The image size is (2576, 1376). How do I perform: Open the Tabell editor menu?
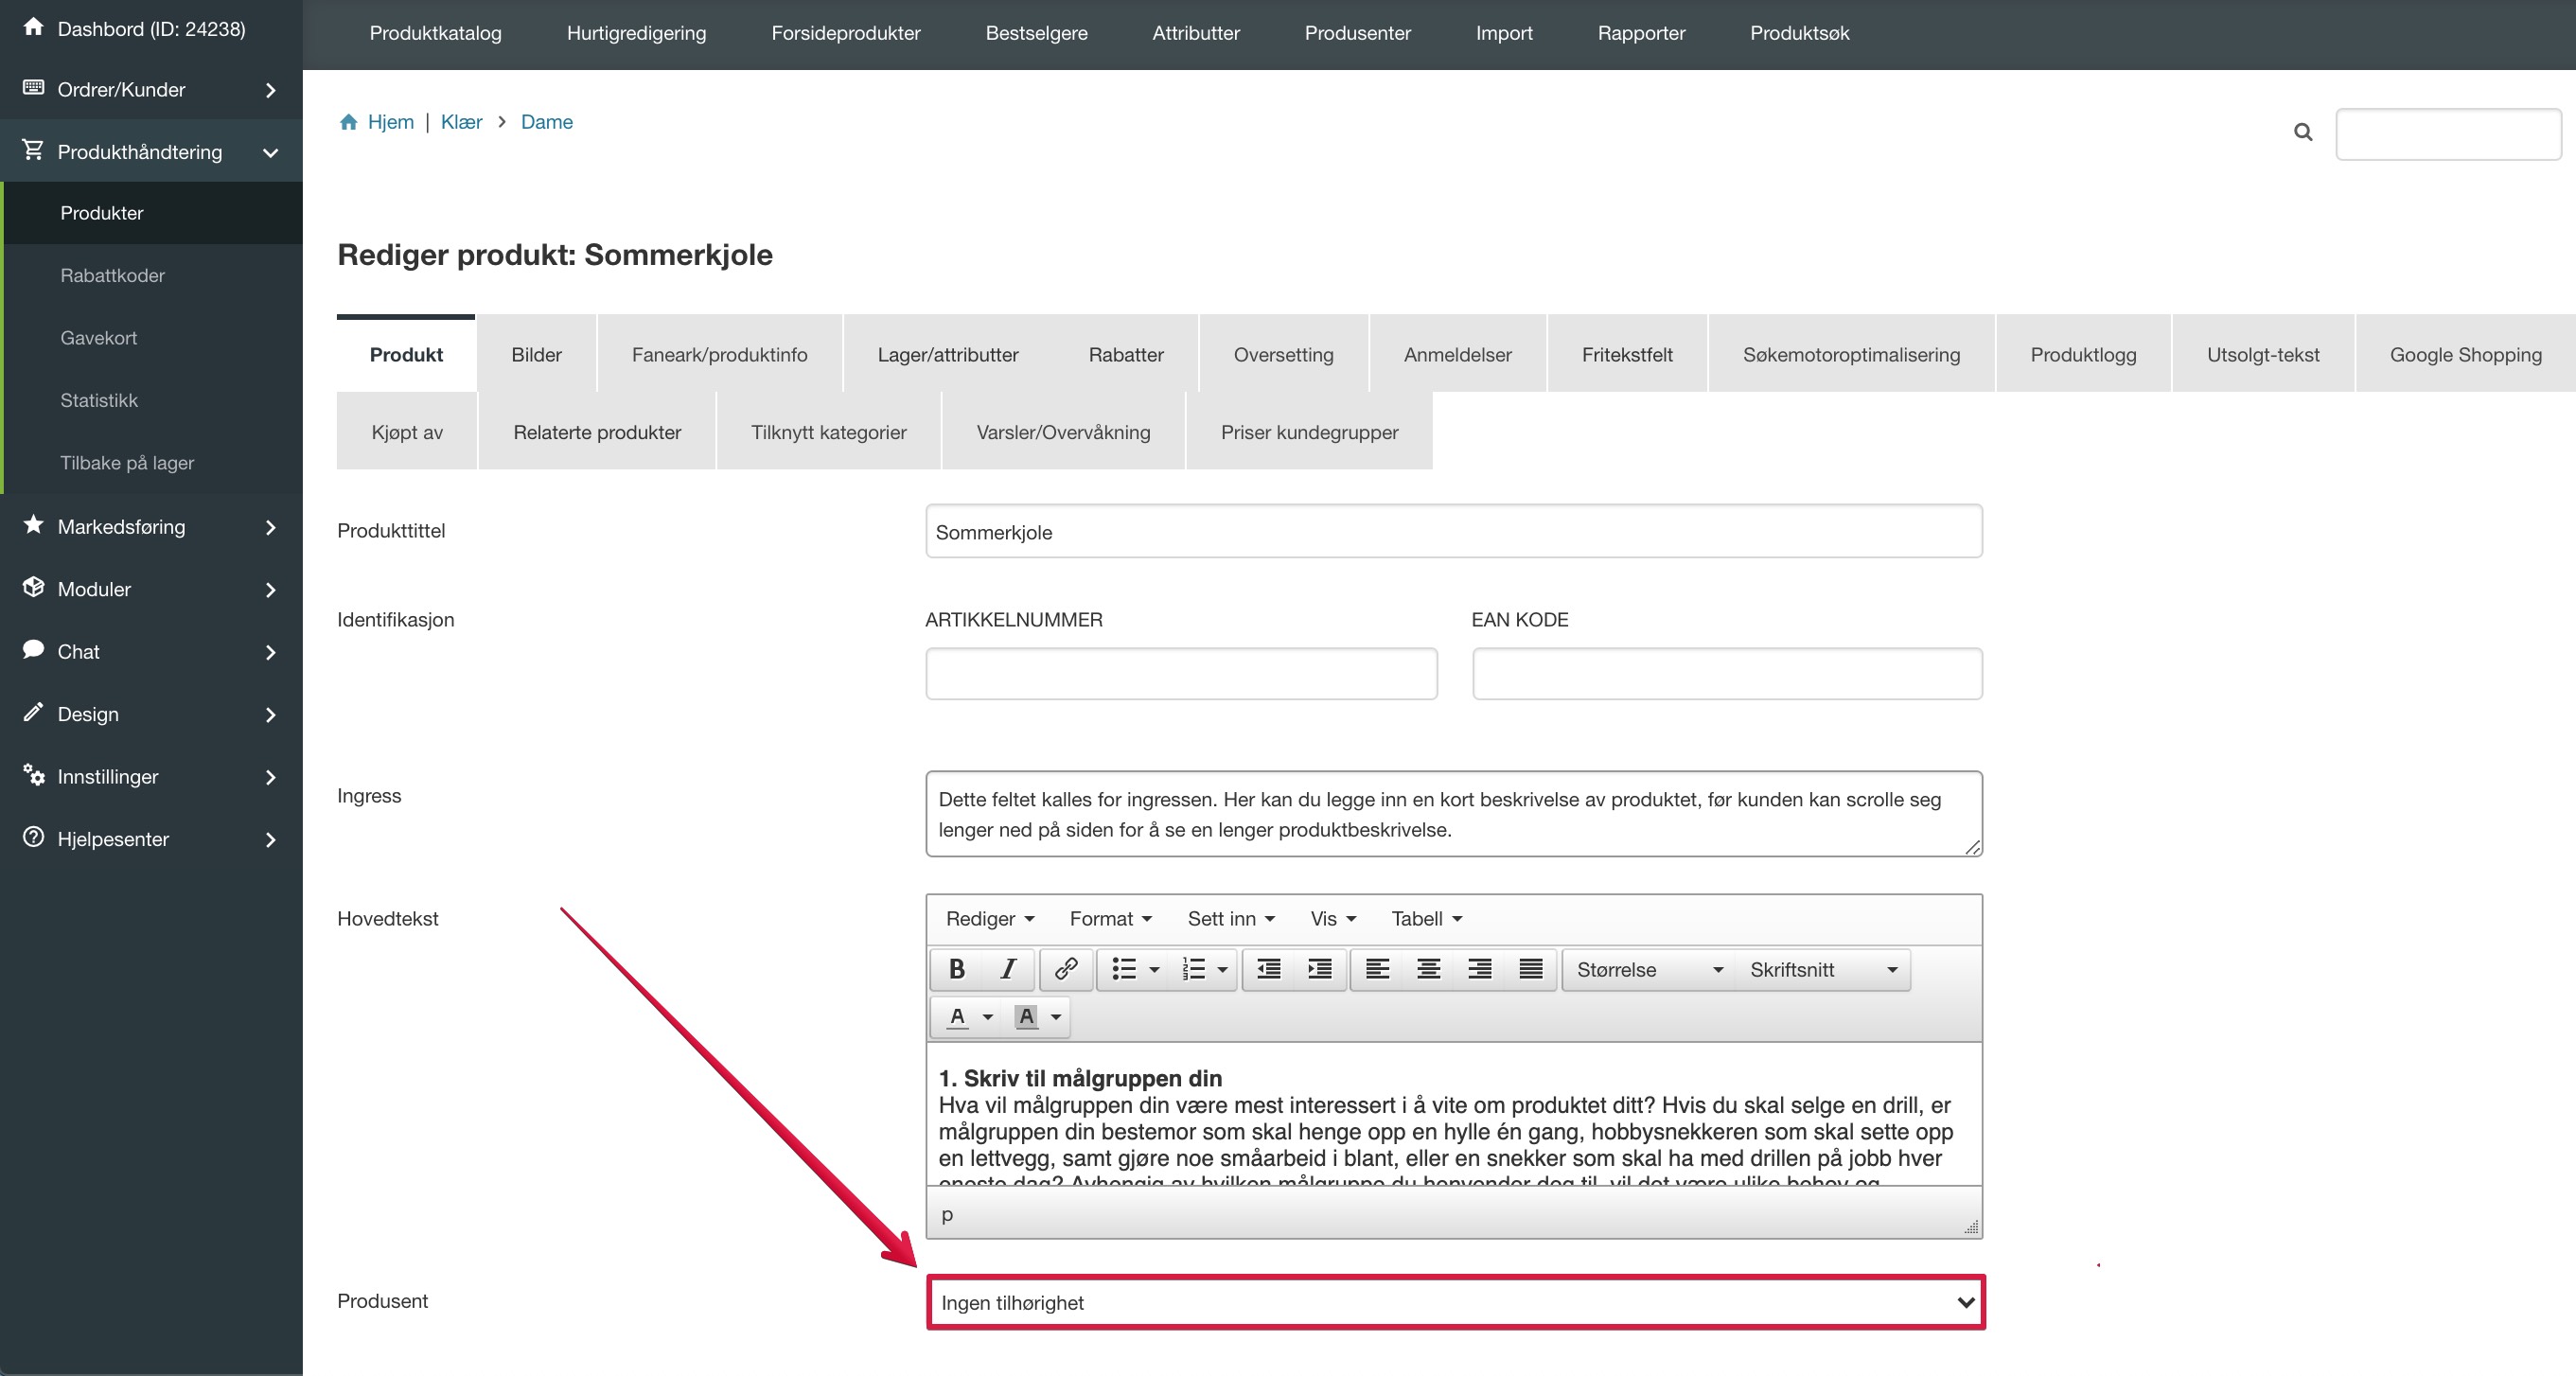point(1426,918)
